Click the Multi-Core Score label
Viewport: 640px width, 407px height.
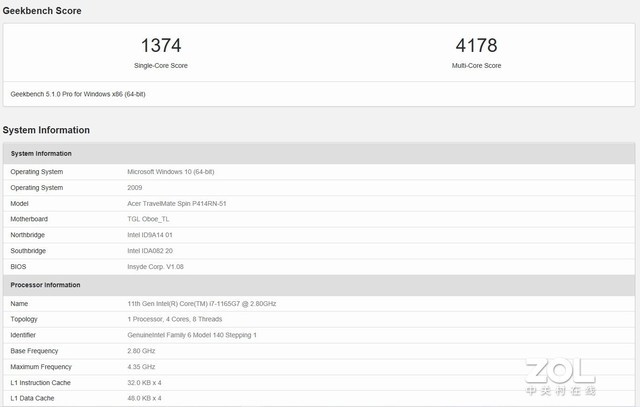tap(476, 65)
